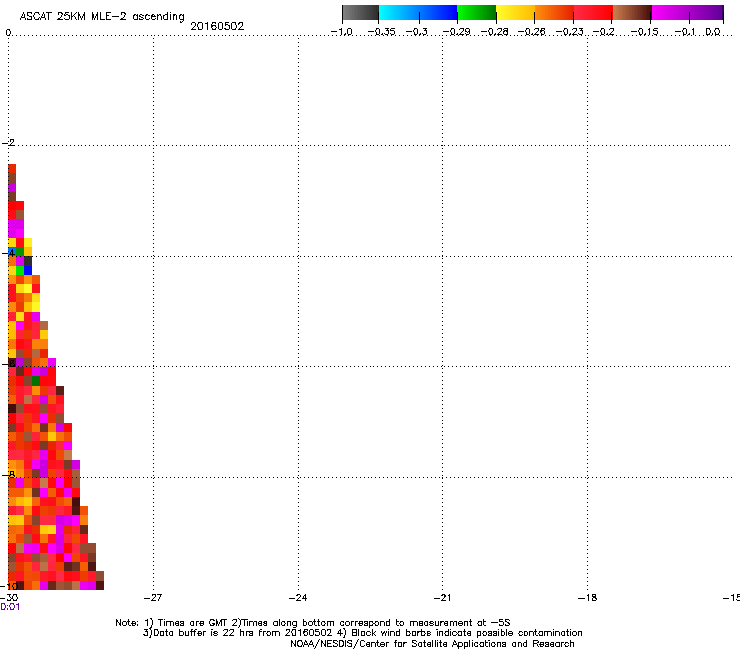This screenshot has width=740, height=650.
Task: Click the red segment of the color bar
Action: click(x=593, y=13)
